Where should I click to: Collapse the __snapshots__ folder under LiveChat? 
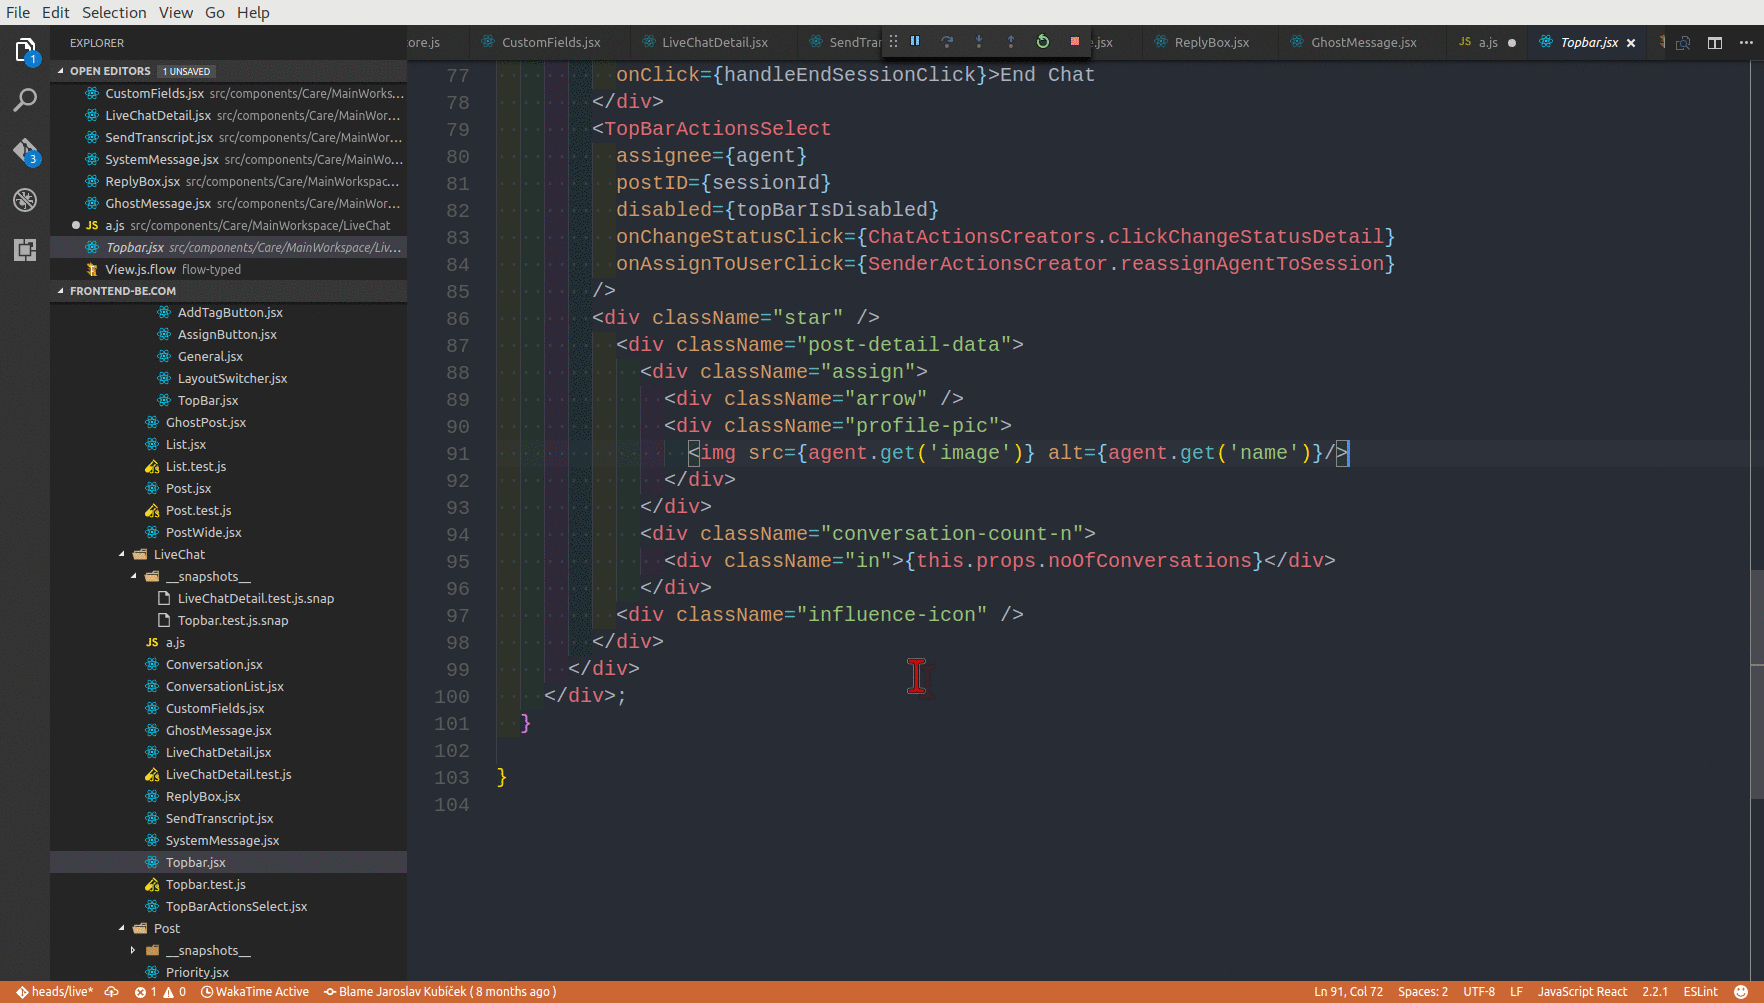208,576
